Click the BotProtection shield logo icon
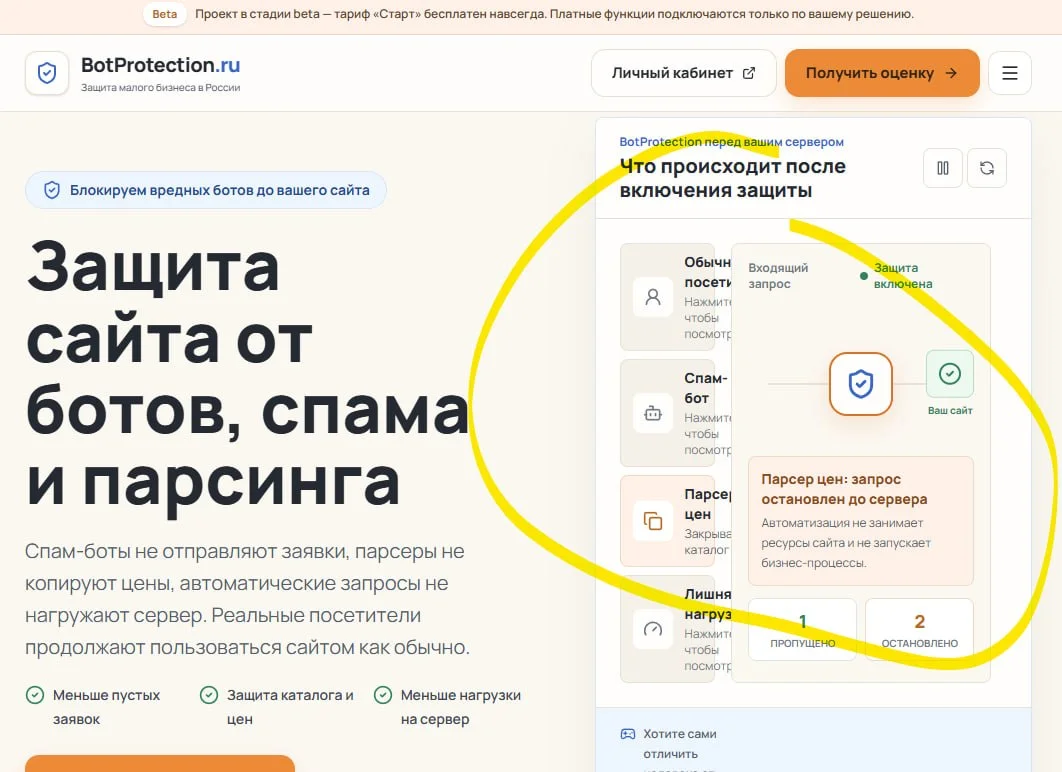Image resolution: width=1062 pixels, height=772 pixels. point(47,72)
